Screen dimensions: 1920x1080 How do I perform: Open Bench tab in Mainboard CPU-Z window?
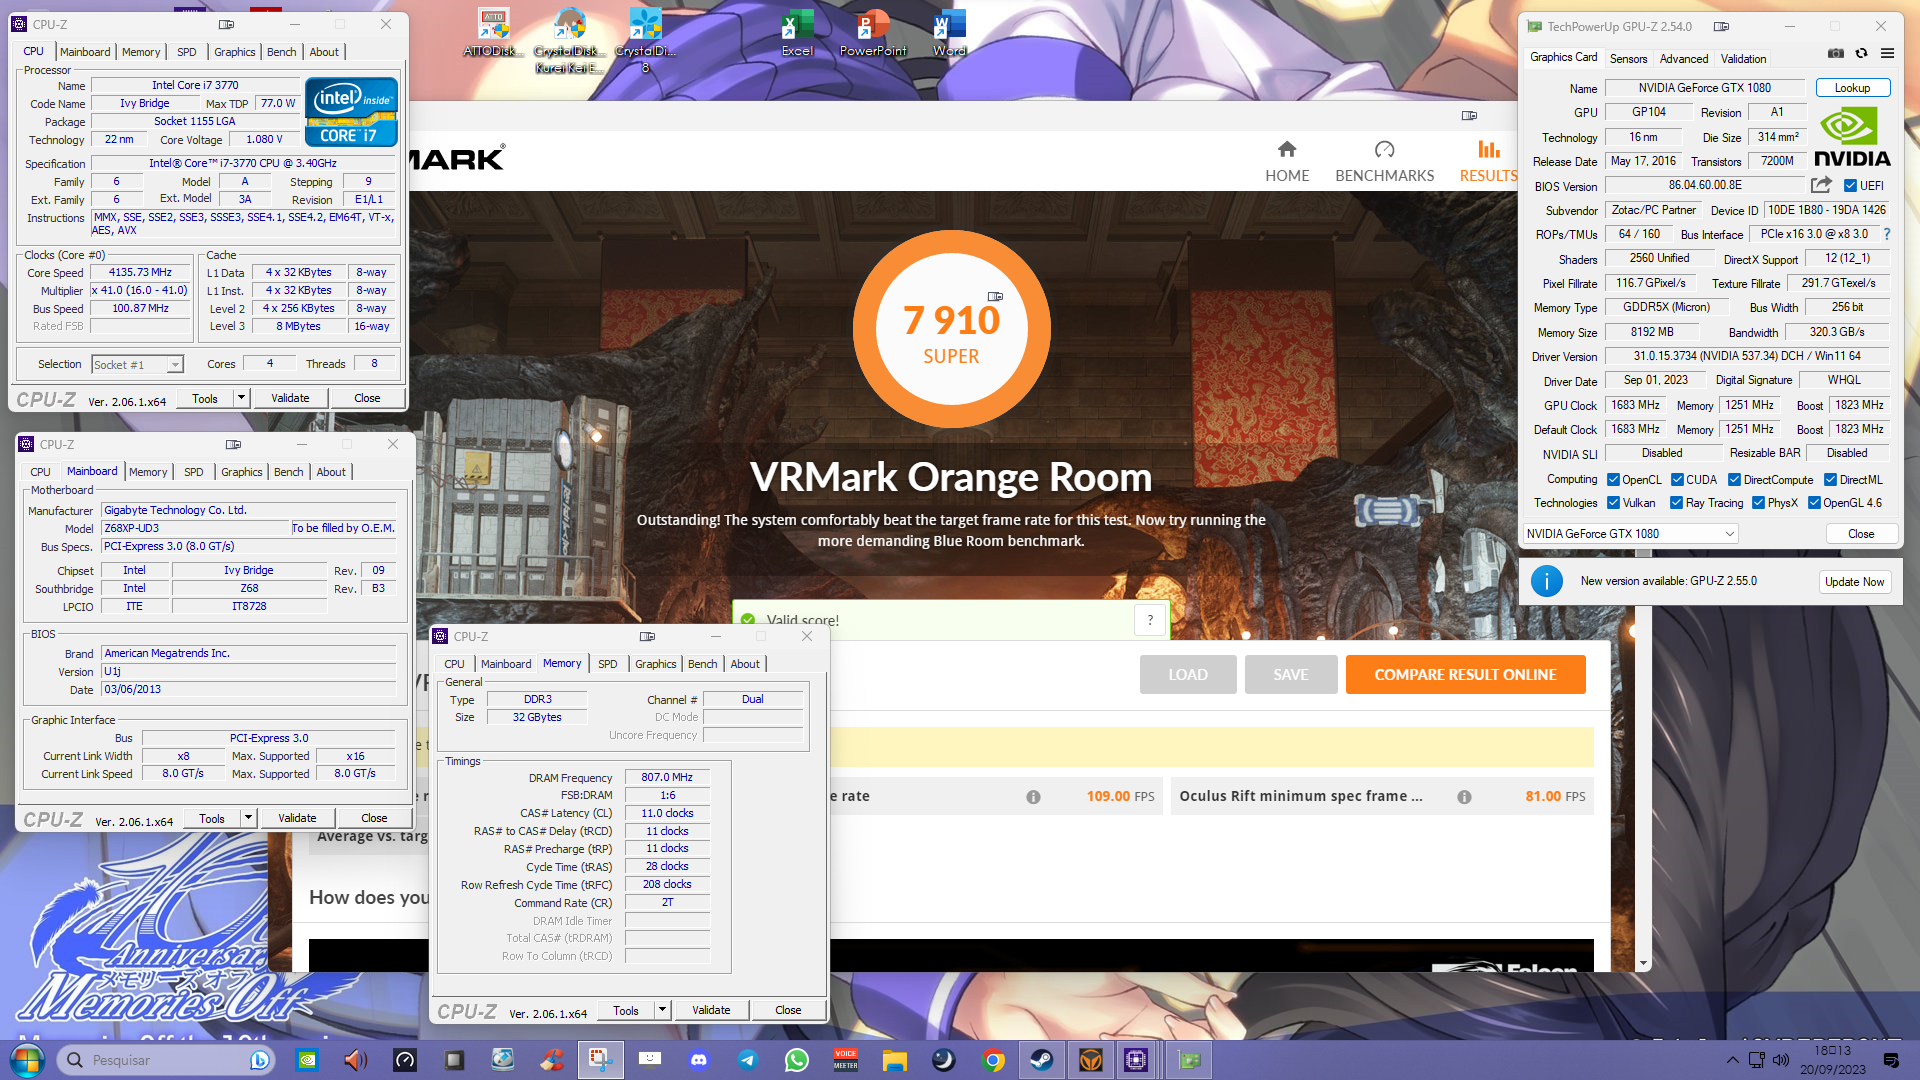[x=288, y=472]
